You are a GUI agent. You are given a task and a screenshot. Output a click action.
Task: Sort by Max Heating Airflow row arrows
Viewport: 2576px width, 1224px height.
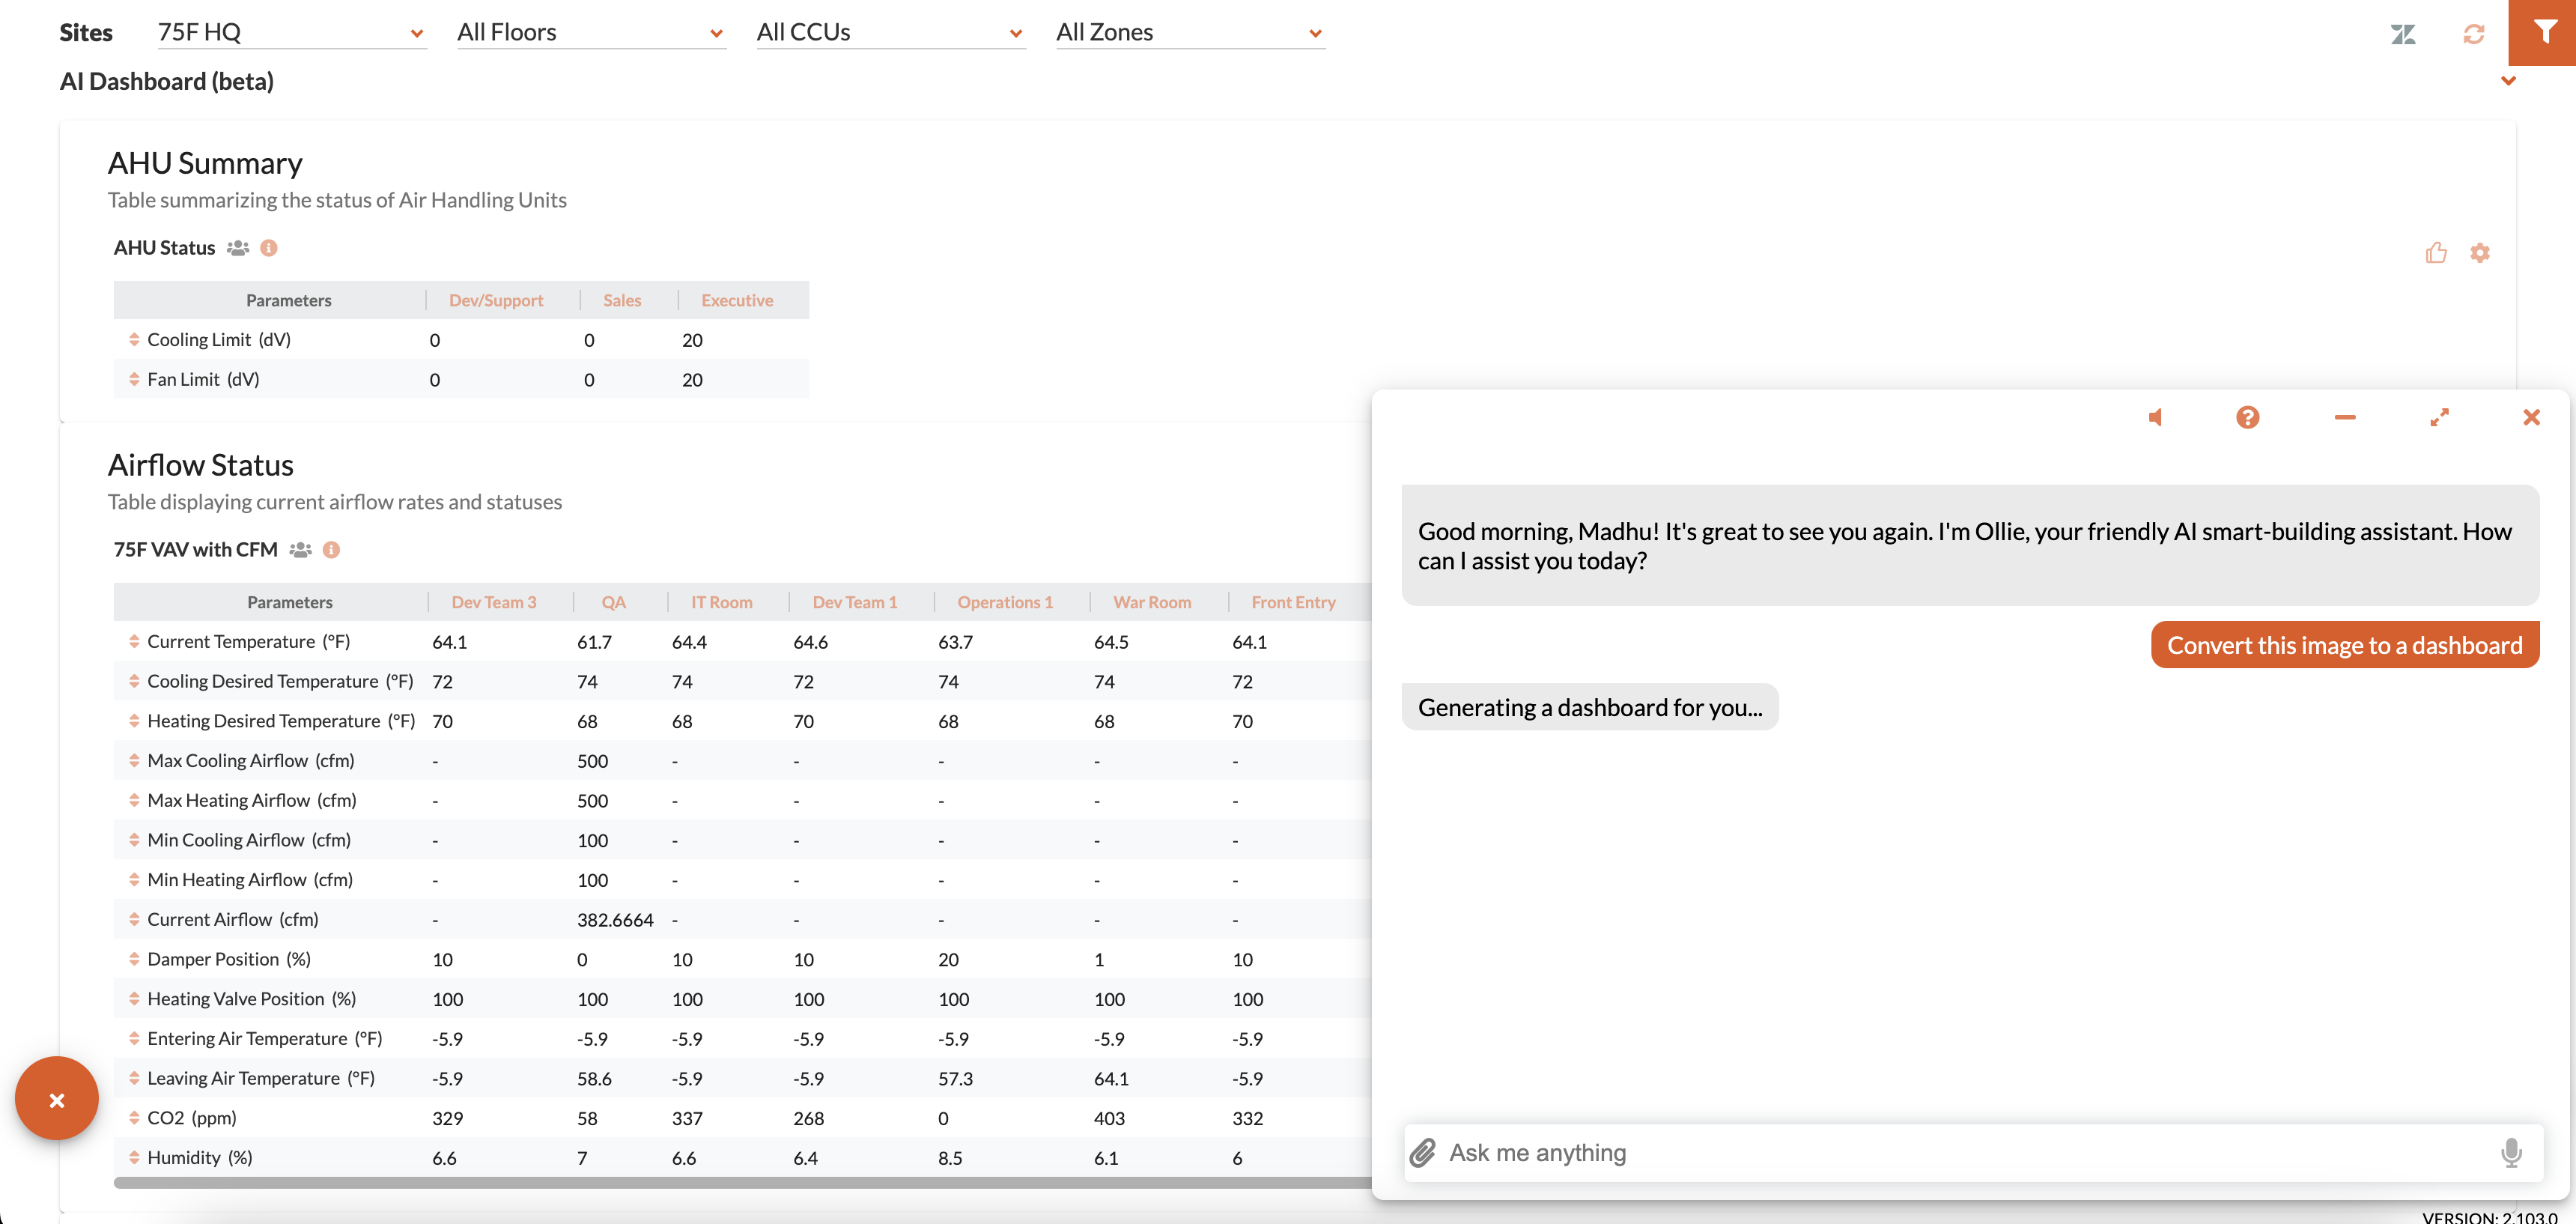tap(134, 801)
